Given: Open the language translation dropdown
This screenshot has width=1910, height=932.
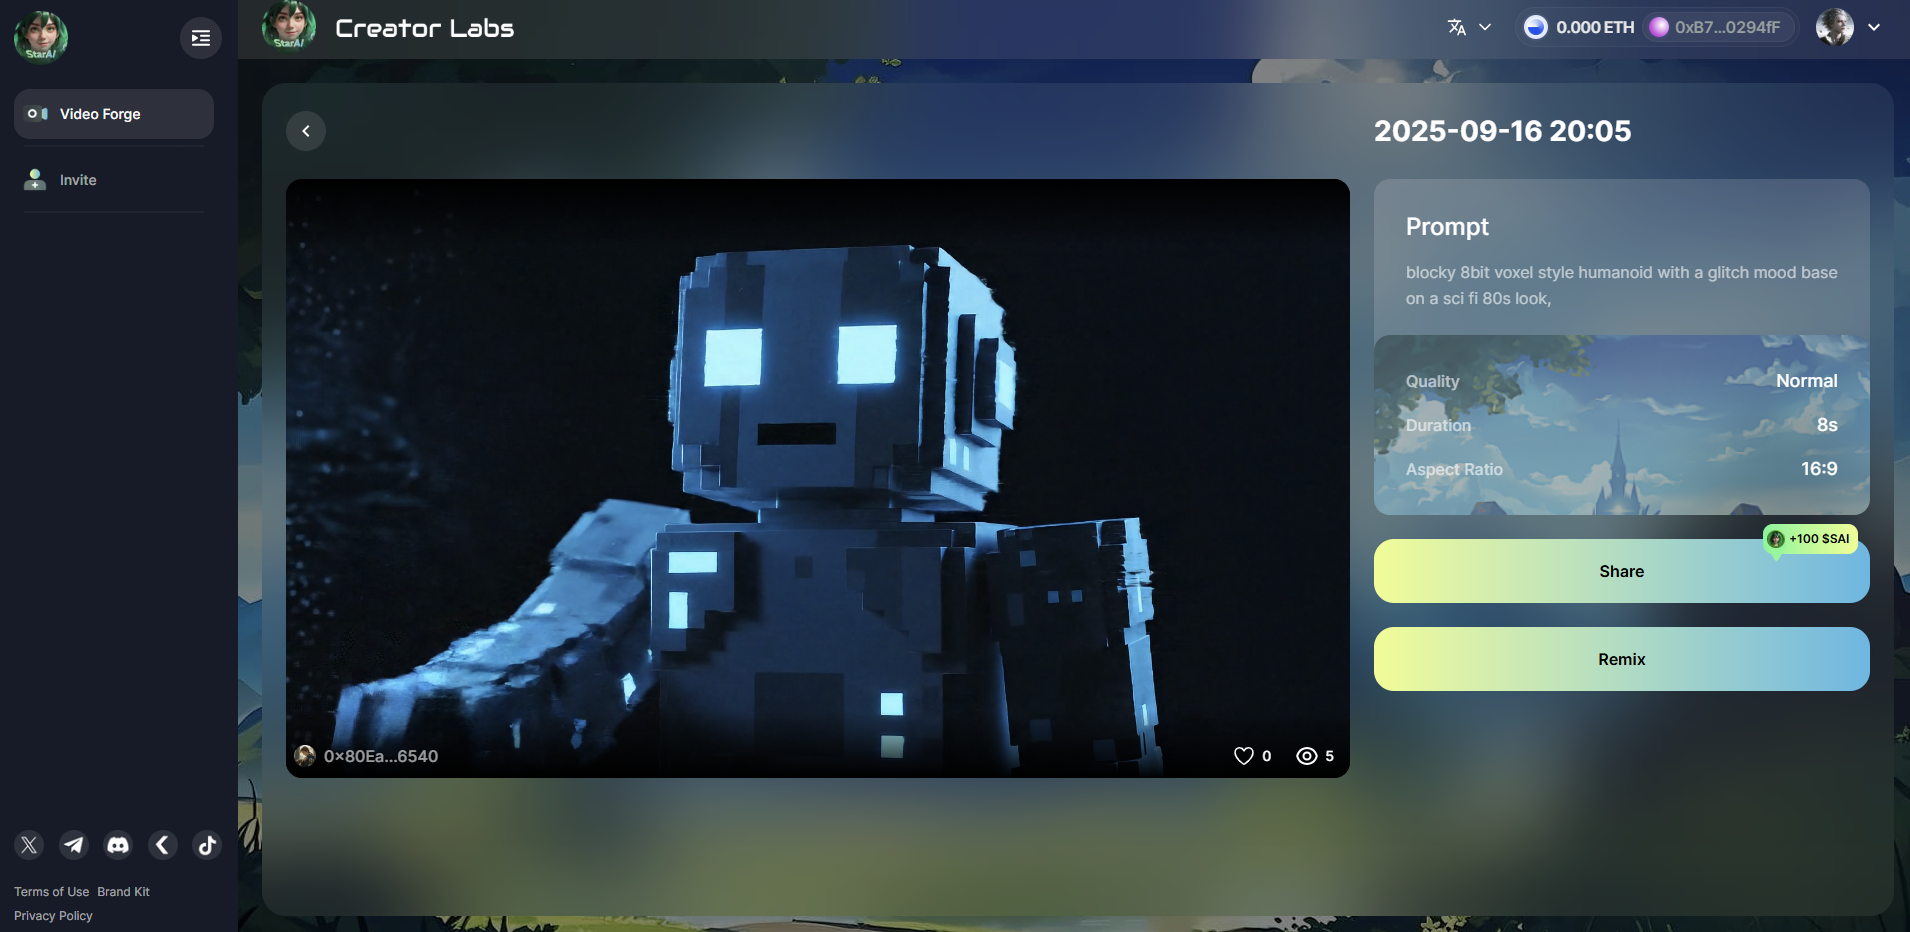Looking at the screenshot, I should 1469,28.
